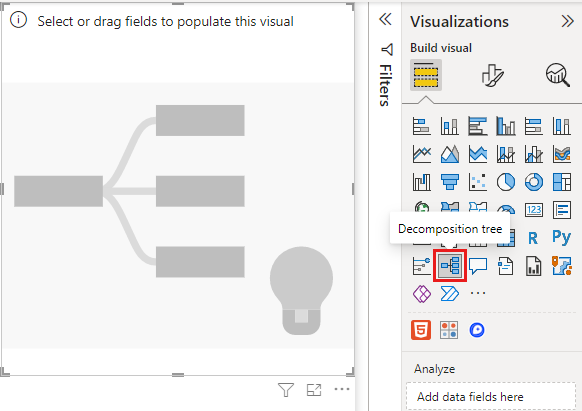Select the funnel chart visual
Image resolution: width=582 pixels, height=411 pixels.
[450, 182]
